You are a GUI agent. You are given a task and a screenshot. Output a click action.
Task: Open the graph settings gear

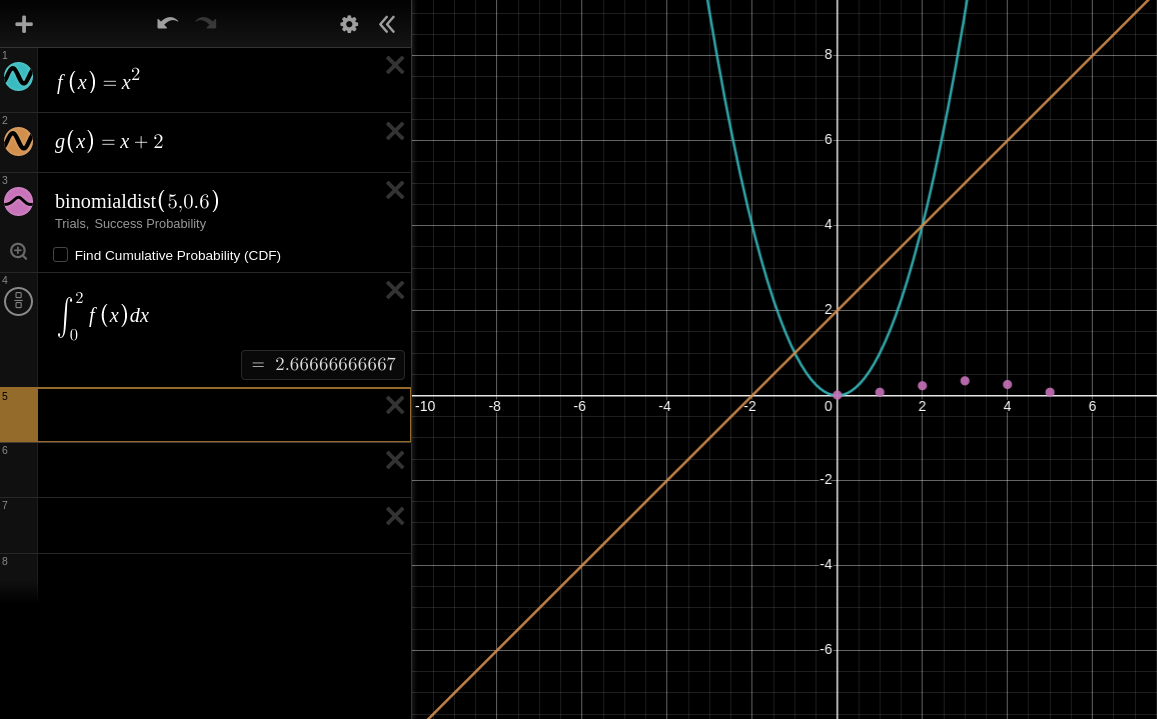(349, 24)
